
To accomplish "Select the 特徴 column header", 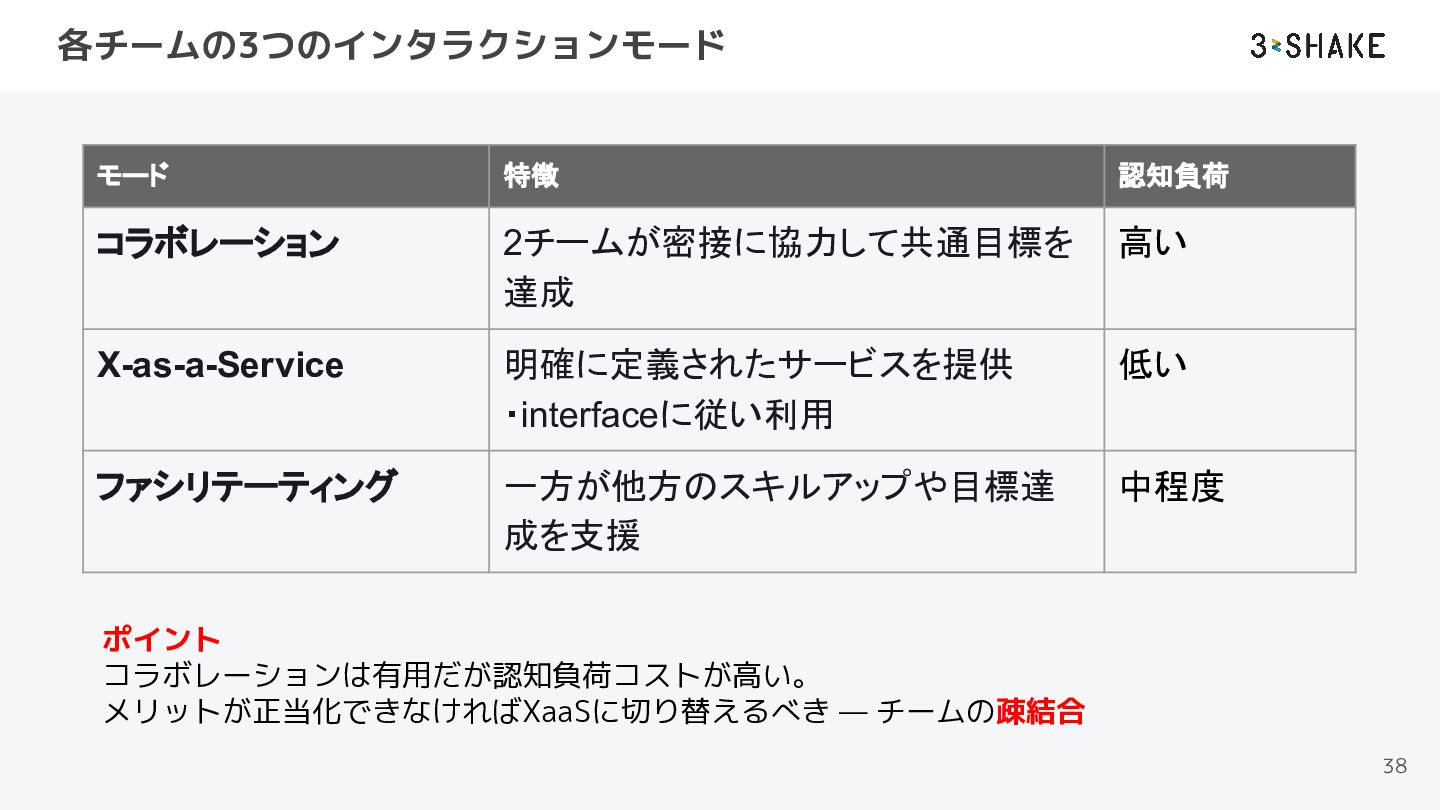I will pos(531,176).
